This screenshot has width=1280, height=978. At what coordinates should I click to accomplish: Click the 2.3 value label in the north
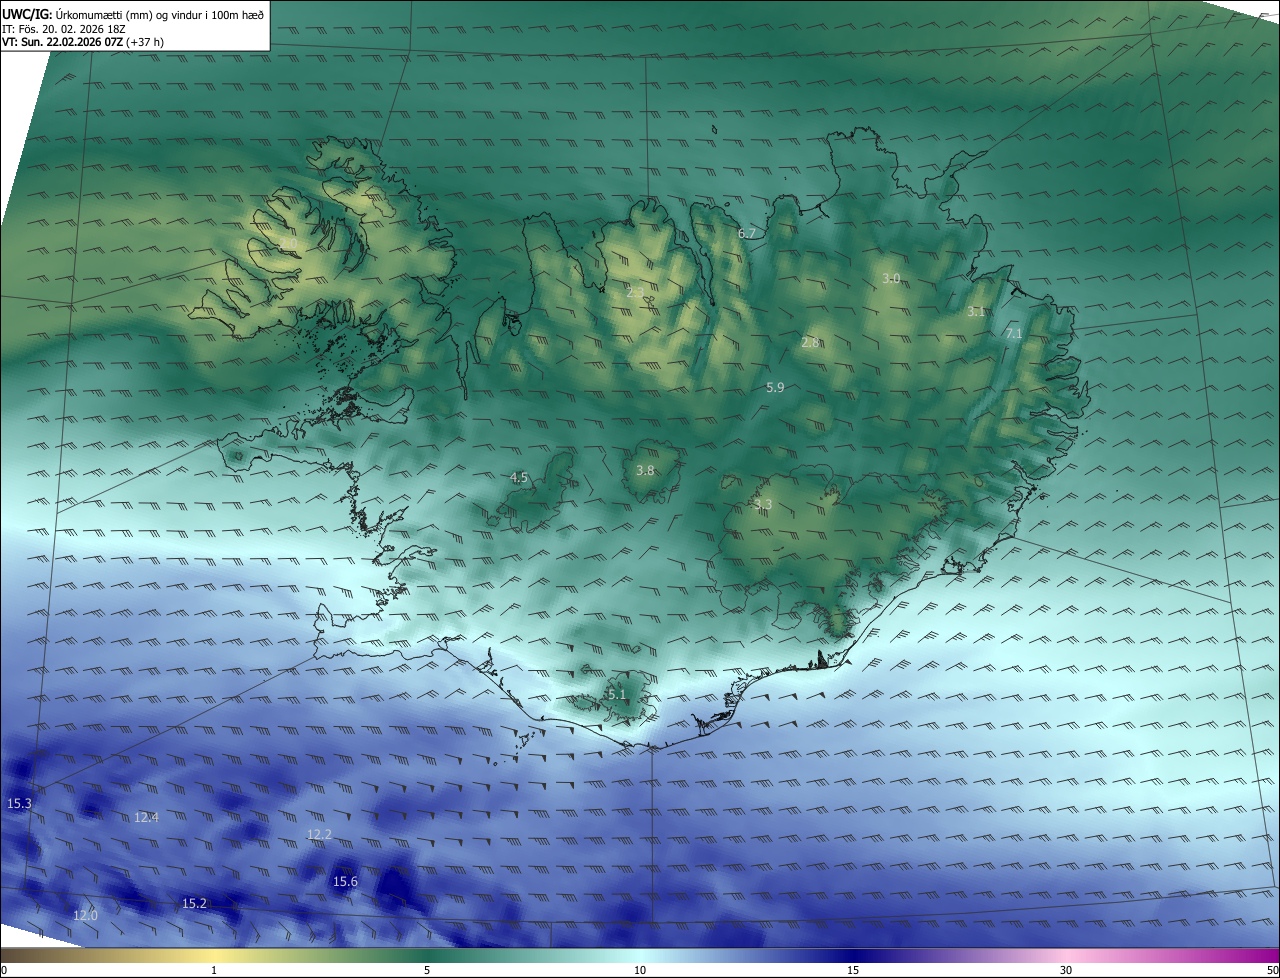635,293
